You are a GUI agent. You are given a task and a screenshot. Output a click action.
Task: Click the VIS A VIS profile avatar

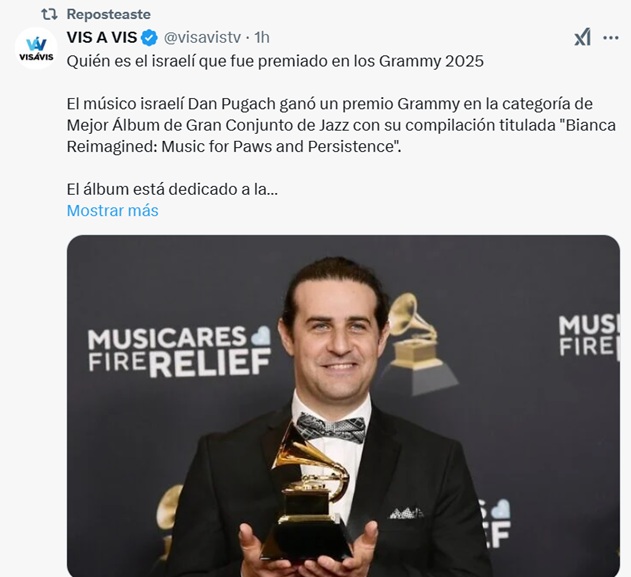pyautogui.click(x=36, y=49)
